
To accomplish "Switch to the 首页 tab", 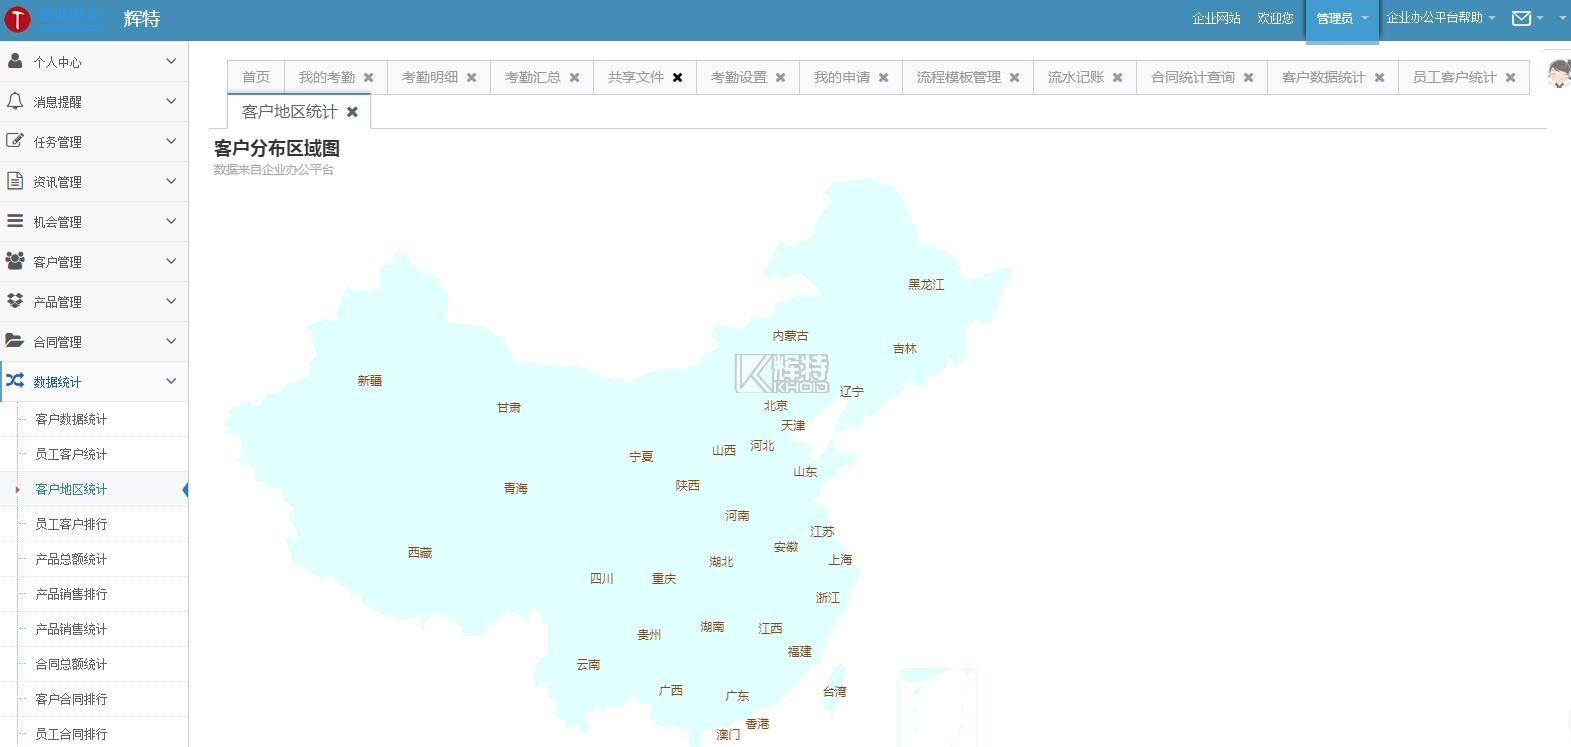I will [256, 77].
